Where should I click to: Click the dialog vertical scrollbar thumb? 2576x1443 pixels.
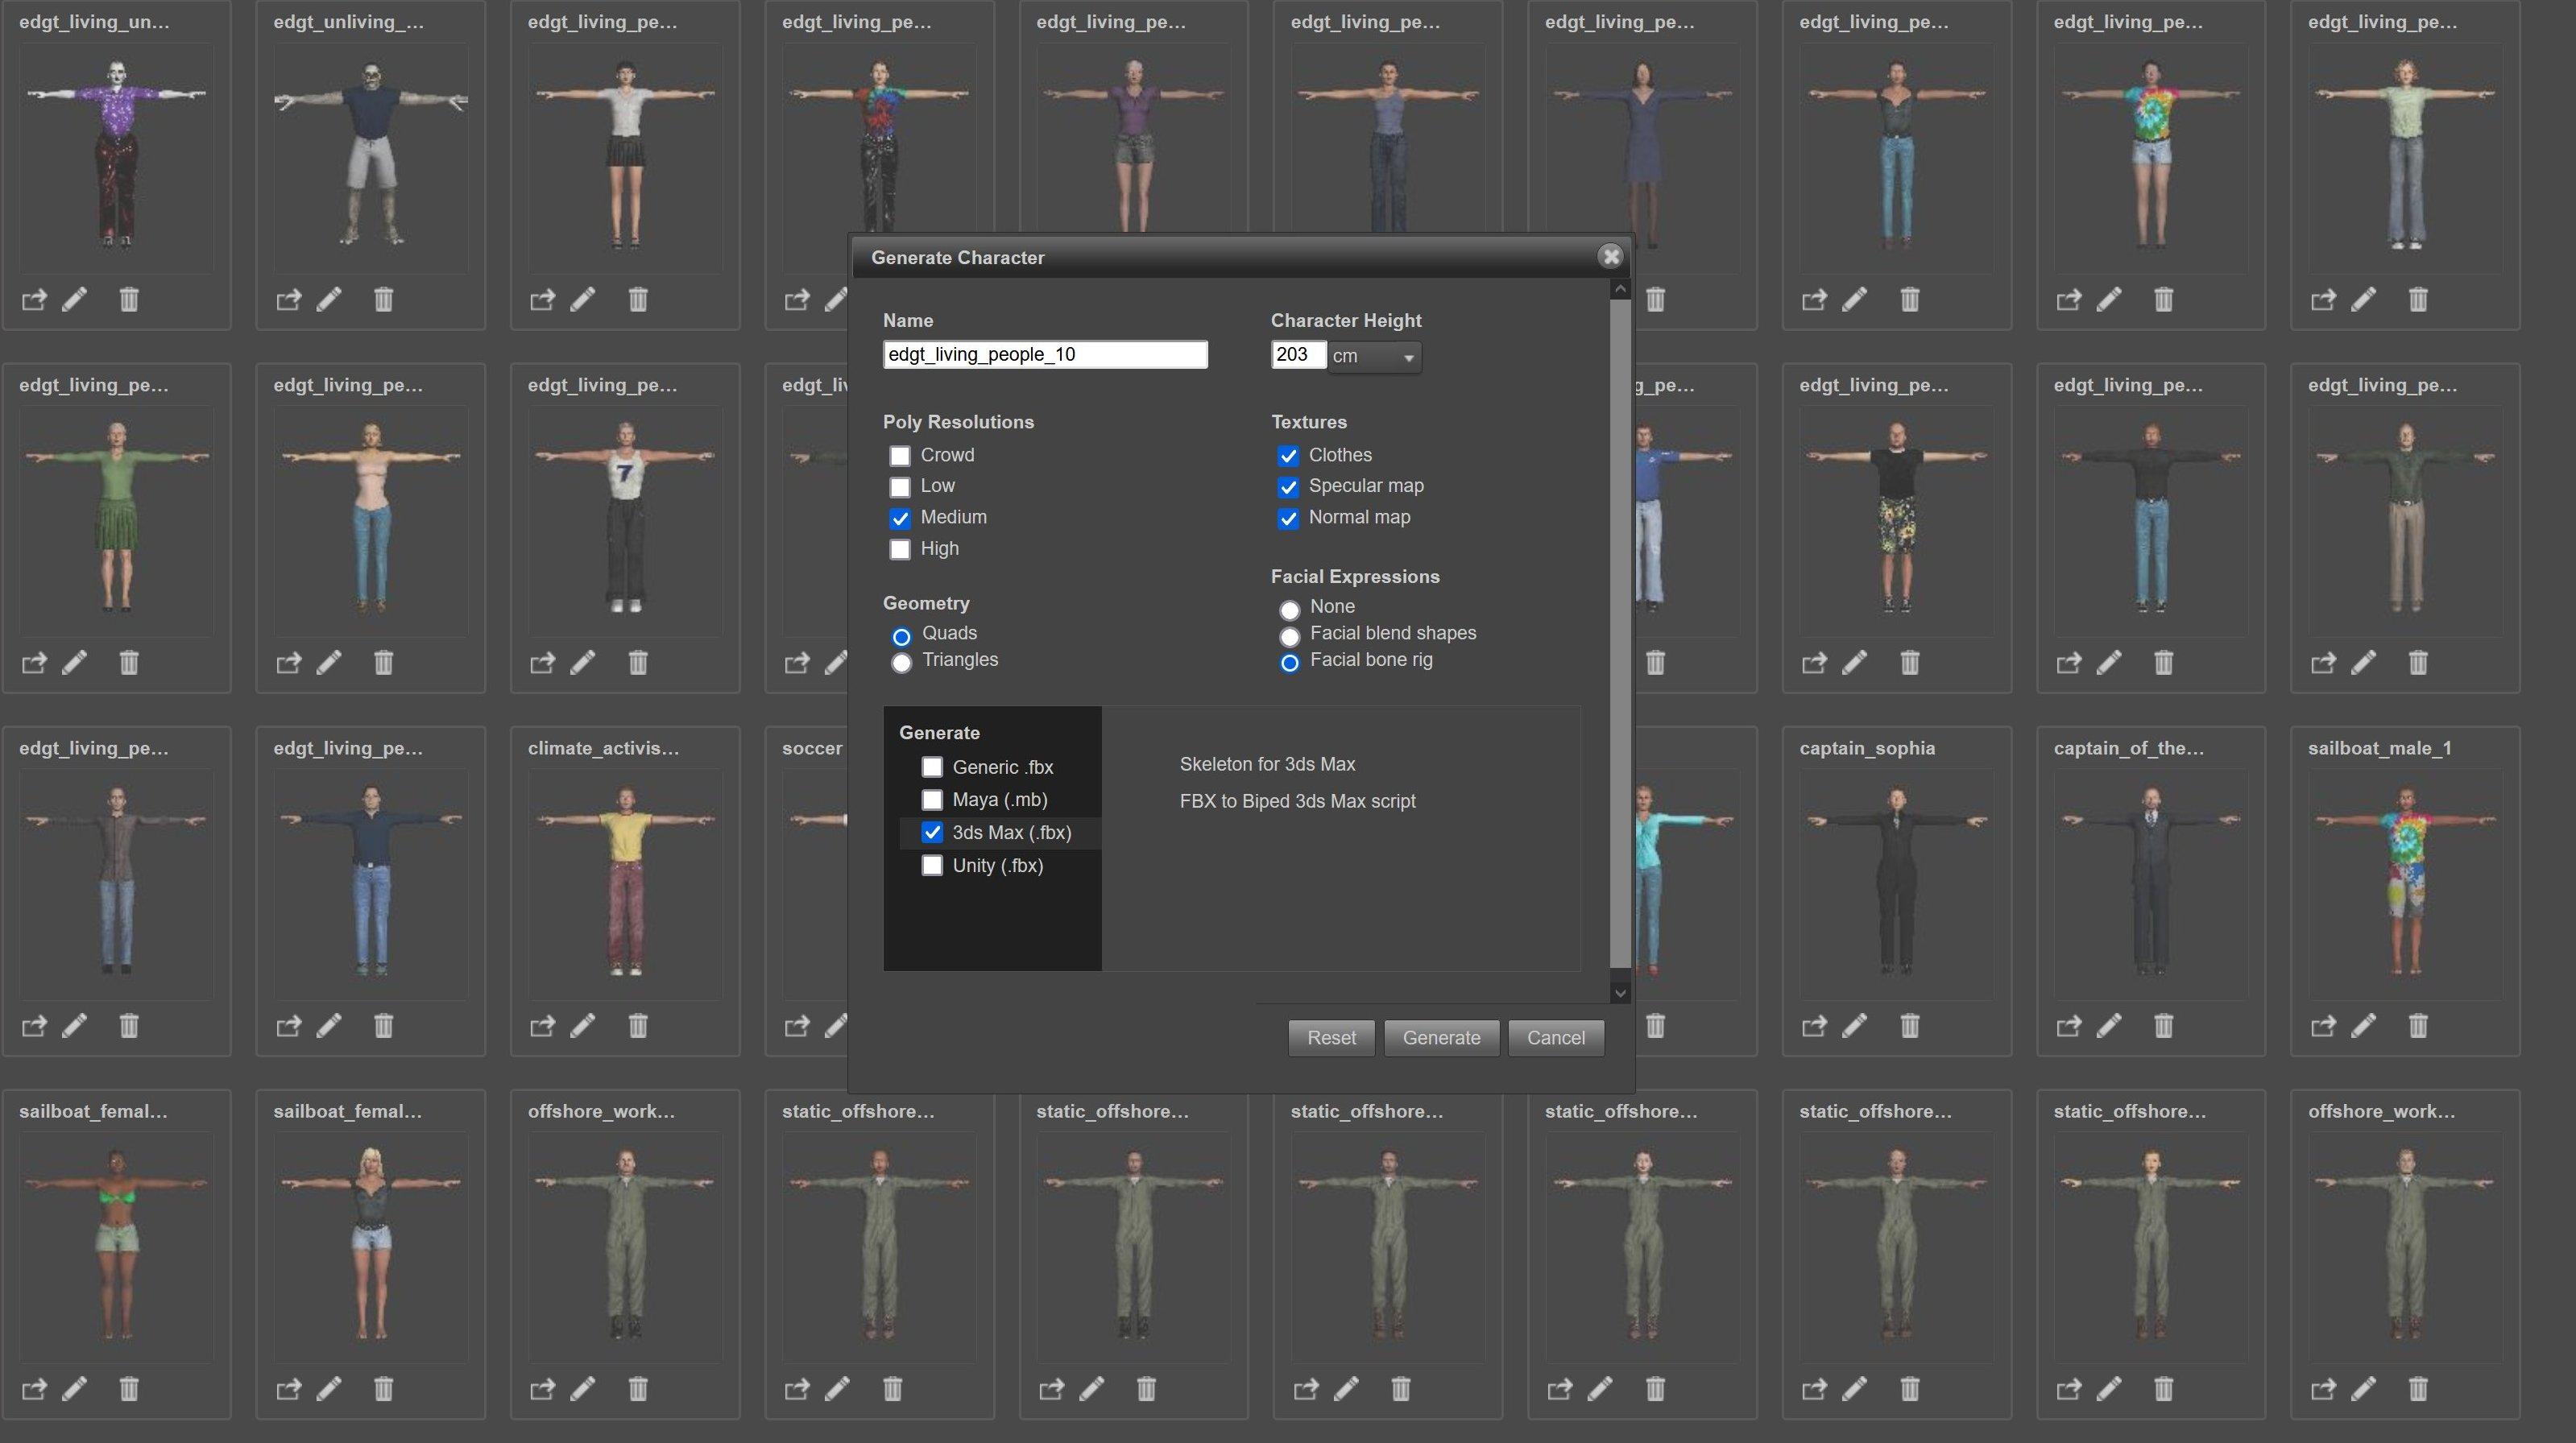[1620, 633]
